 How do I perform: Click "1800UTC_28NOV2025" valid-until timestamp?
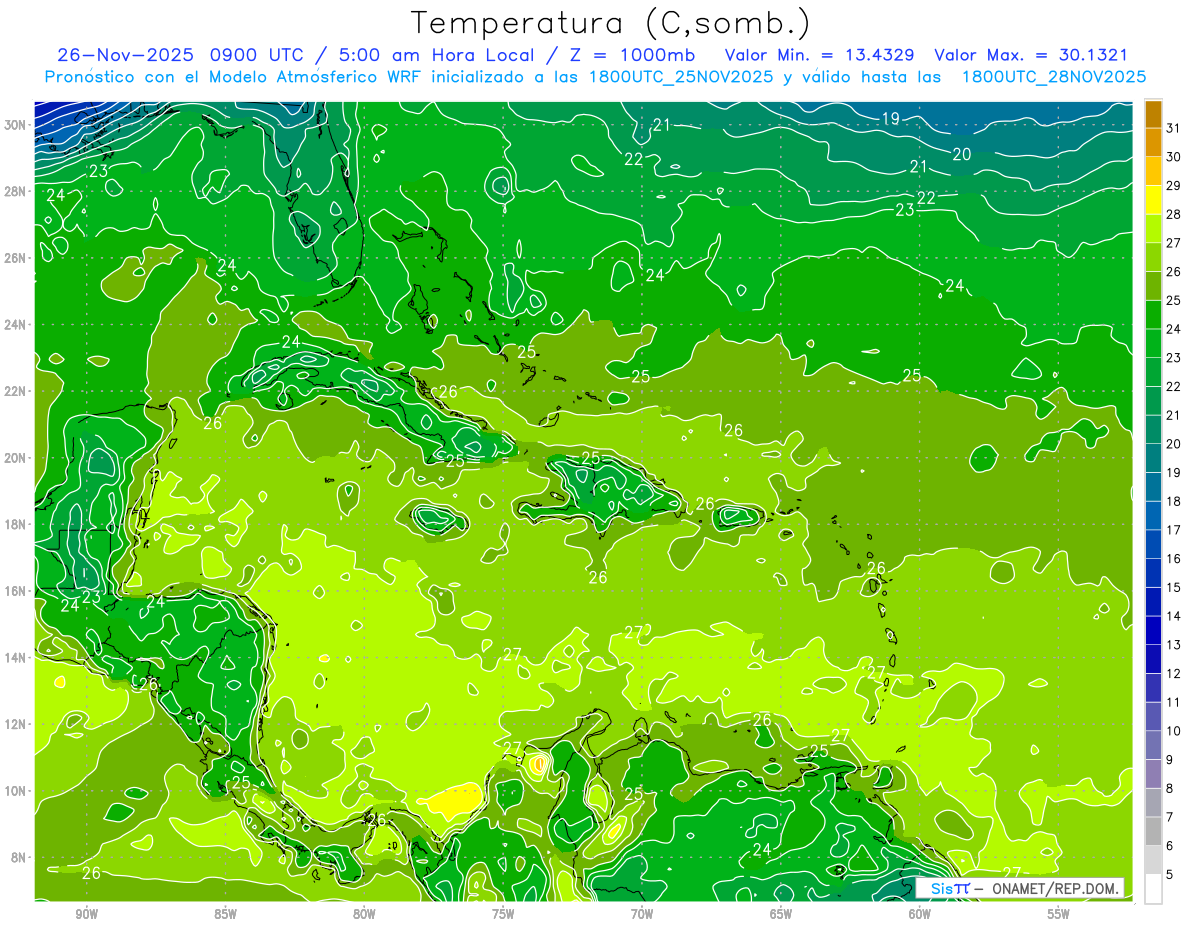click(x=1053, y=77)
